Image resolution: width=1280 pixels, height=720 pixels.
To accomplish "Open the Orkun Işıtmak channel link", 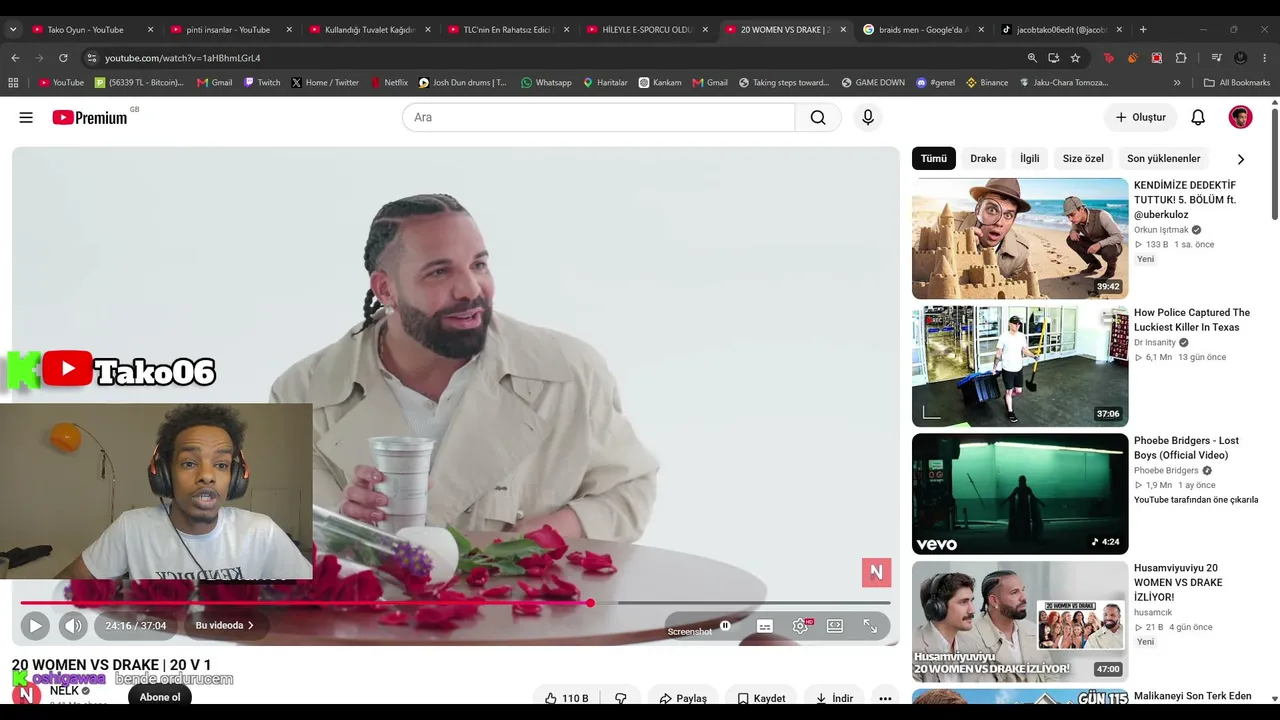I will click(x=1160, y=230).
